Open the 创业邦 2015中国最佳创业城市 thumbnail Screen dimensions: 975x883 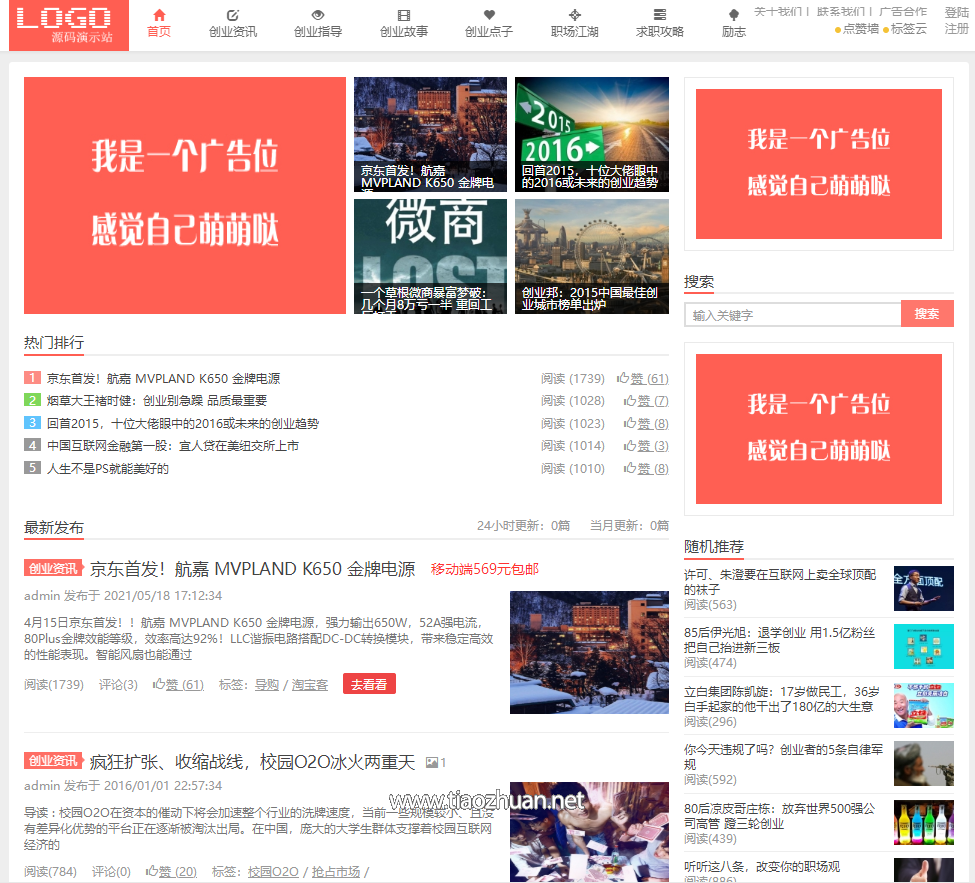click(592, 256)
